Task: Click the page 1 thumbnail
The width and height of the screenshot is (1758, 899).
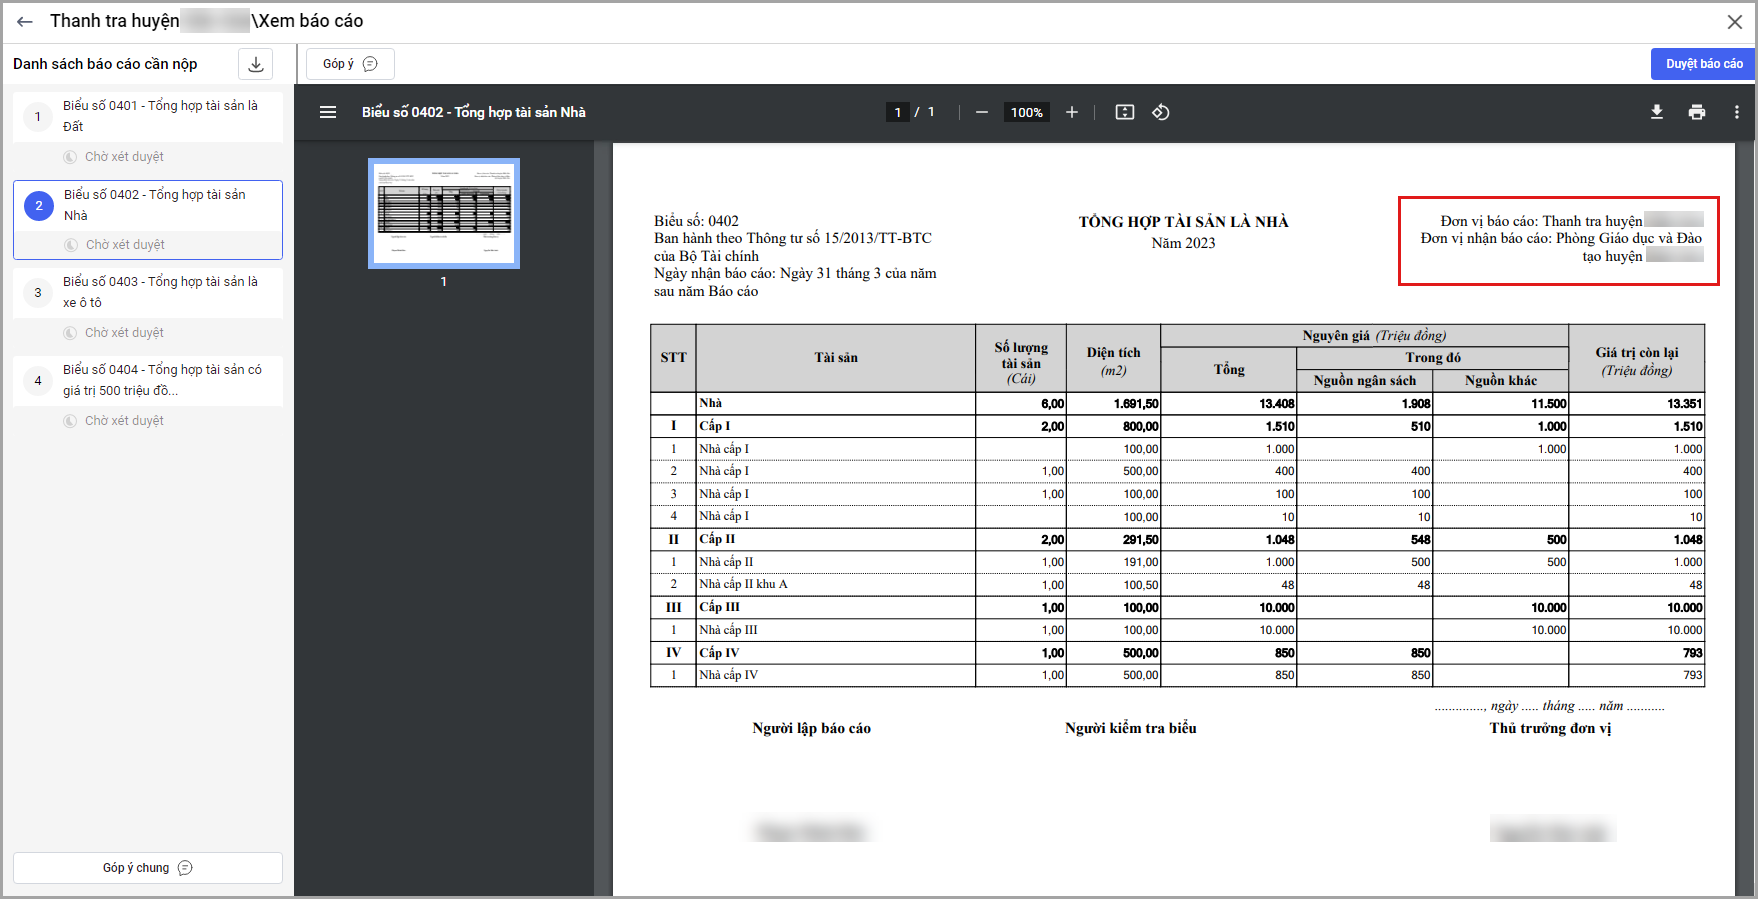Action: point(444,213)
